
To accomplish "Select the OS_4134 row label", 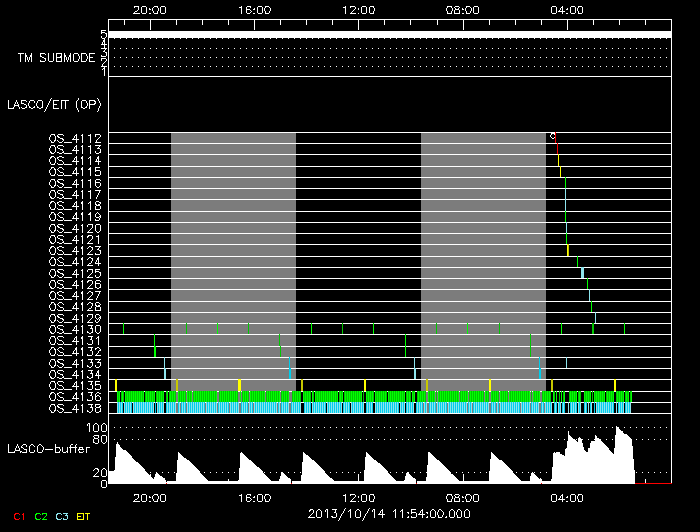I will (75, 375).
